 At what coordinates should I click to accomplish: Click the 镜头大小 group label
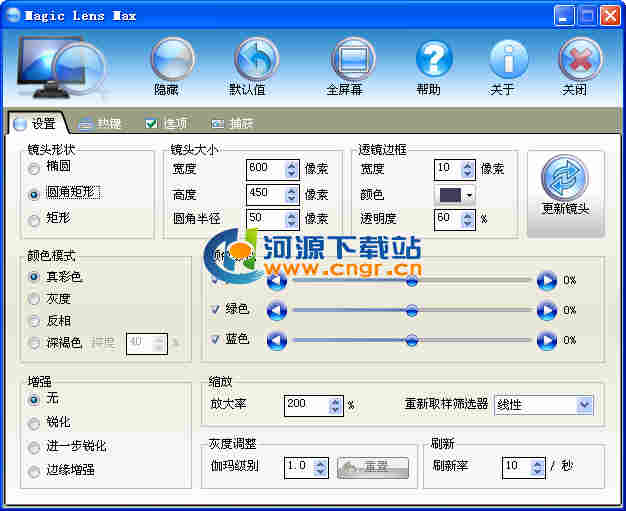tap(194, 150)
